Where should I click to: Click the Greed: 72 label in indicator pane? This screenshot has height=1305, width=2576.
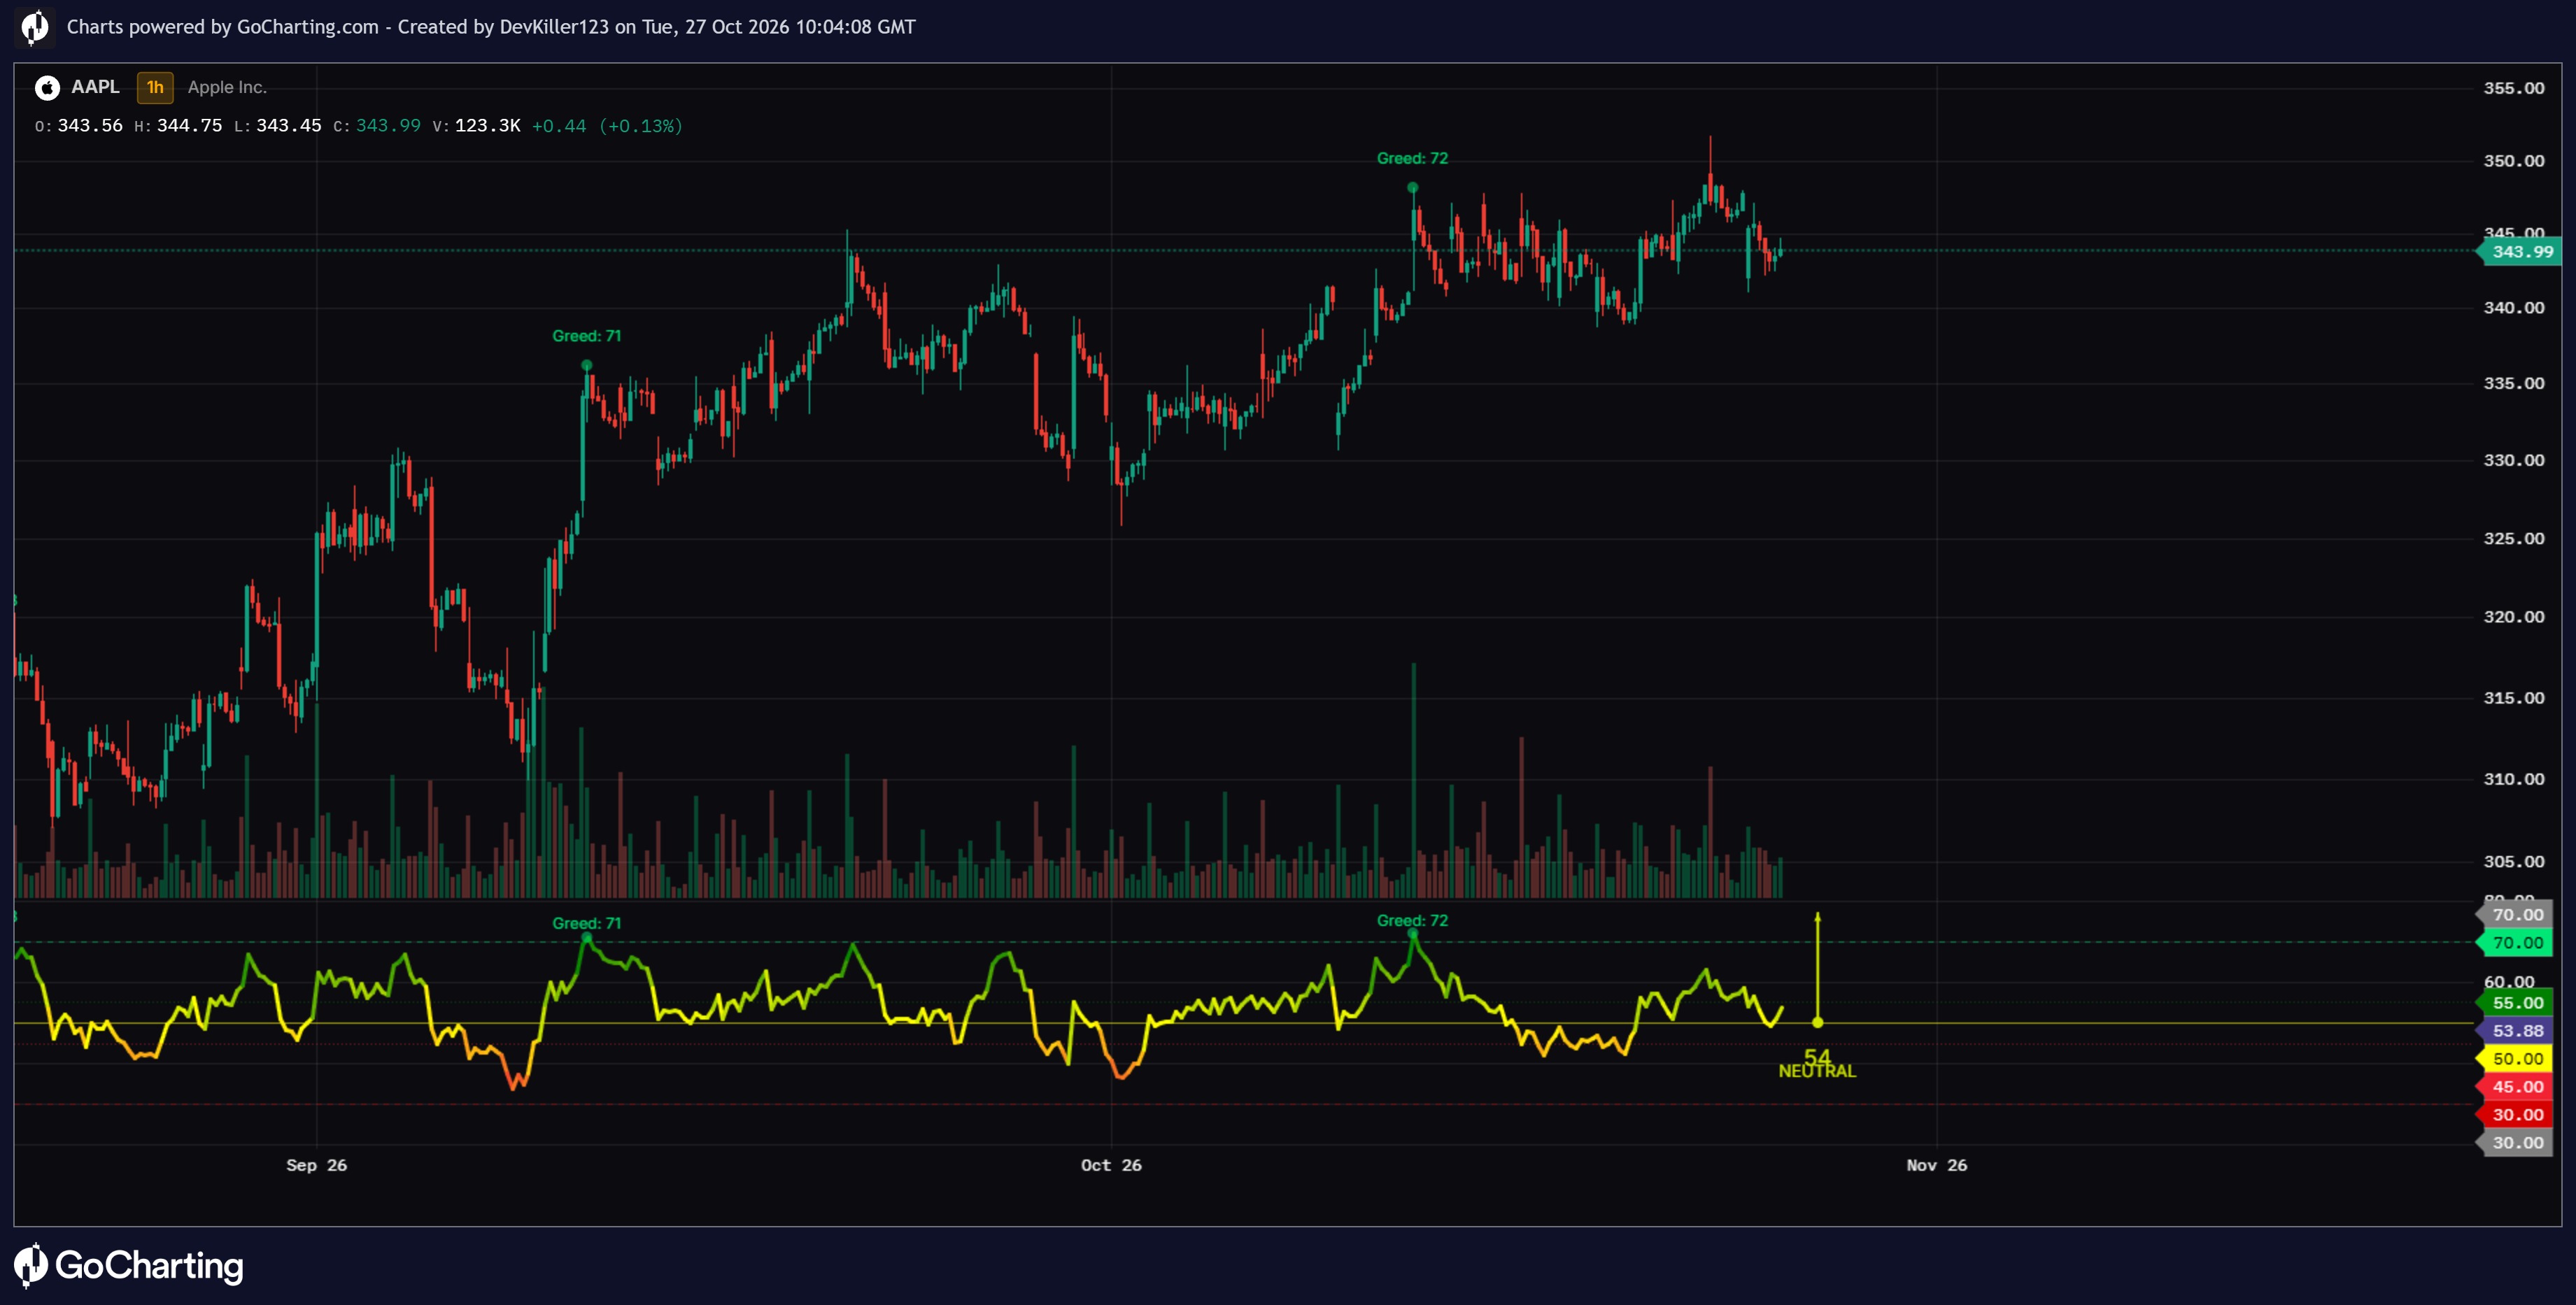pos(1412,920)
